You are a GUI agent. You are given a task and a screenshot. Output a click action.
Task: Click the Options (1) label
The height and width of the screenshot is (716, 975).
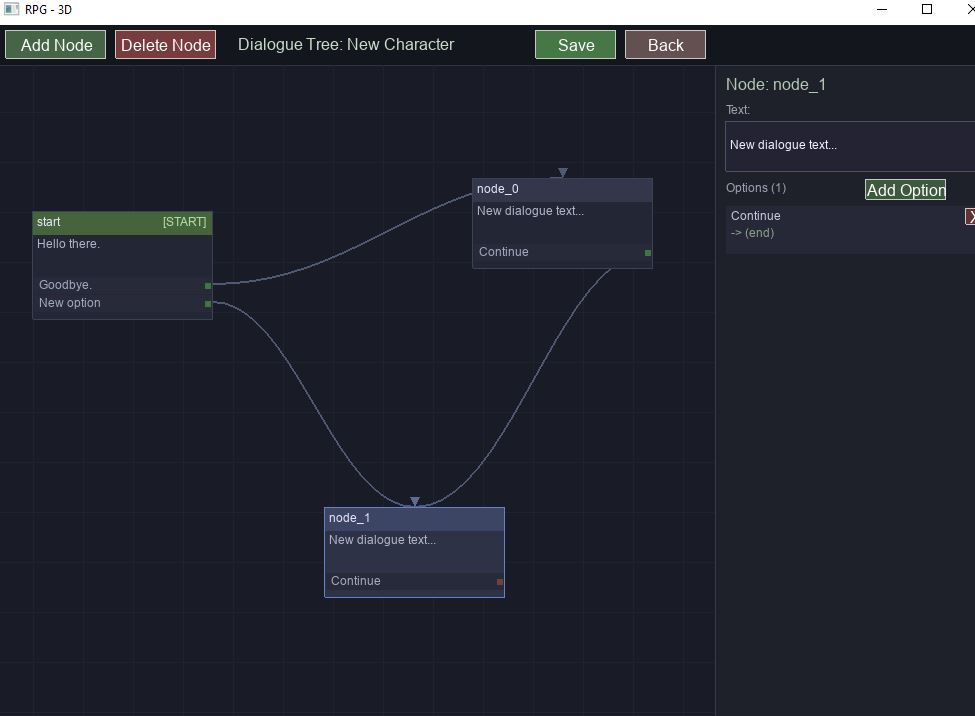tap(756, 188)
